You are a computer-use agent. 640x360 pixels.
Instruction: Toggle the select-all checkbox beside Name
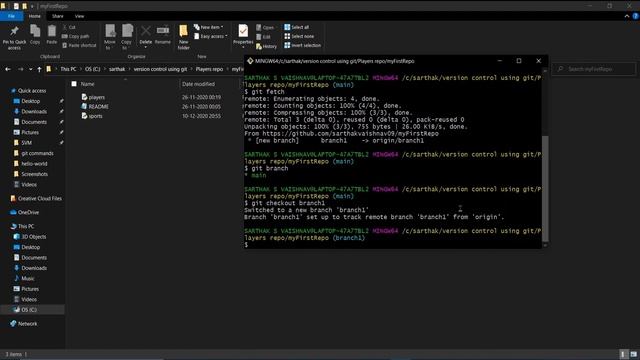pos(74,84)
